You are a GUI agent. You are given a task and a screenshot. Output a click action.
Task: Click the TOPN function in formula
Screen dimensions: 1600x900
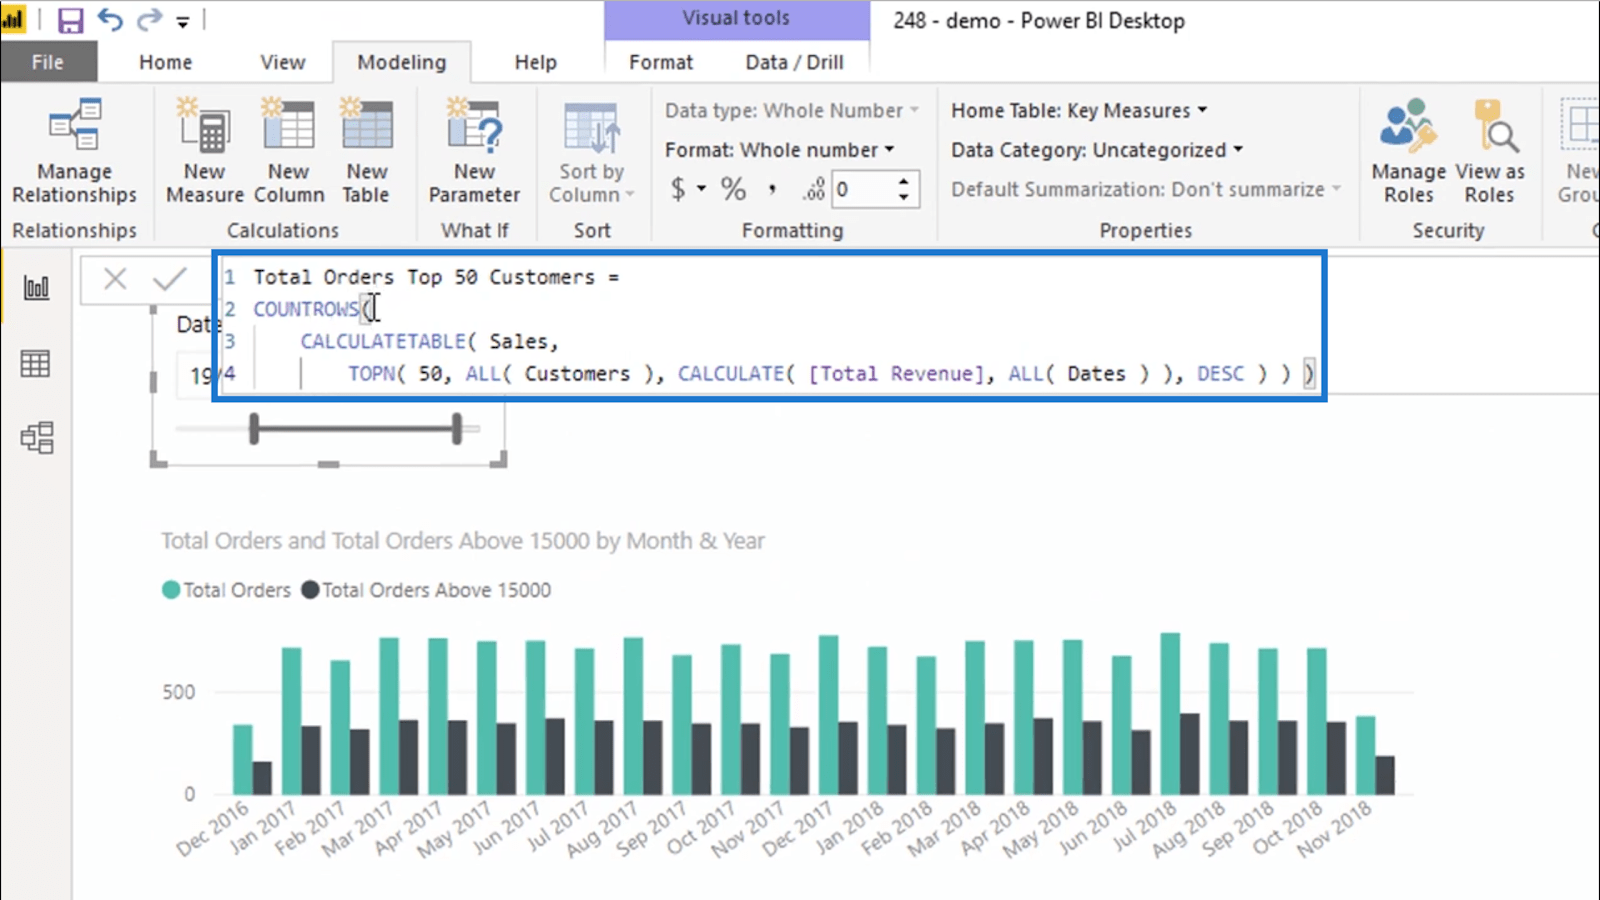point(371,373)
